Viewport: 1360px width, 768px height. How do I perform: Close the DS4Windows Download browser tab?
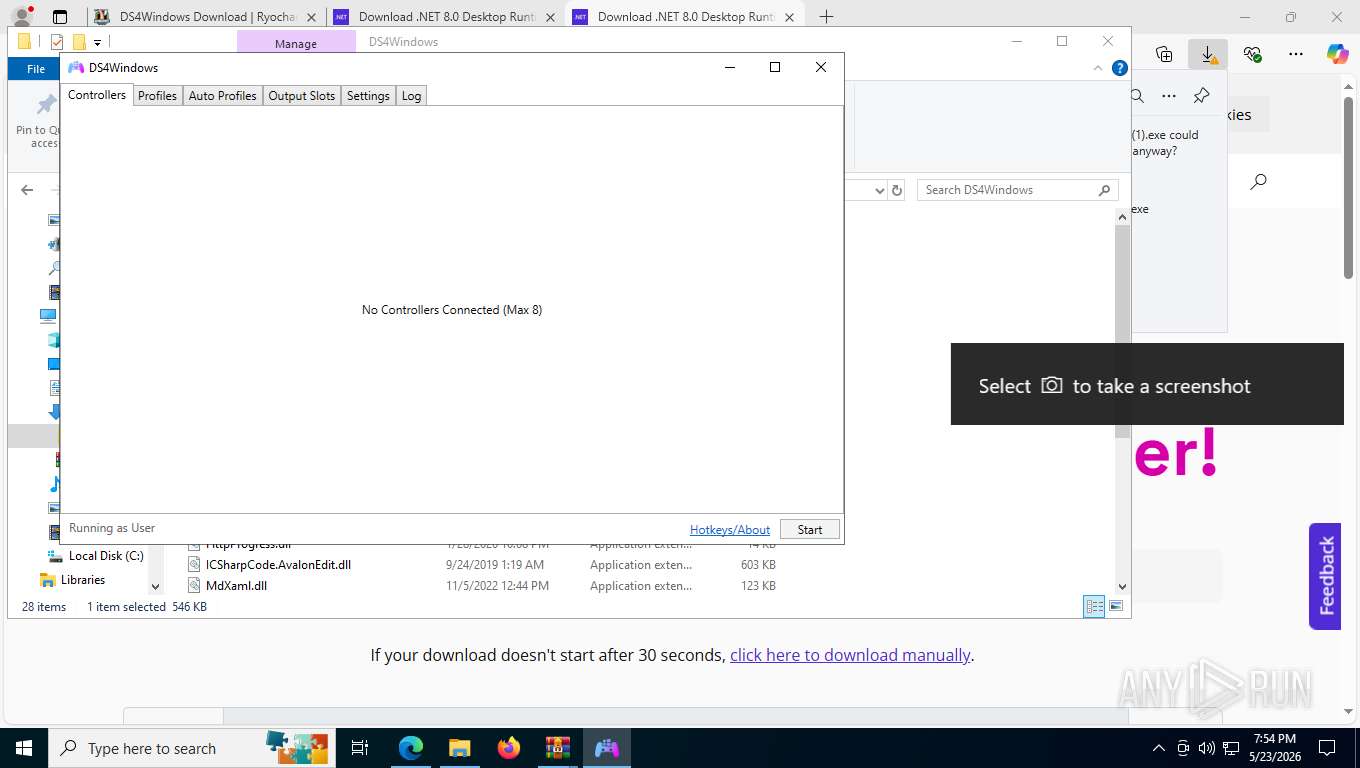(311, 17)
